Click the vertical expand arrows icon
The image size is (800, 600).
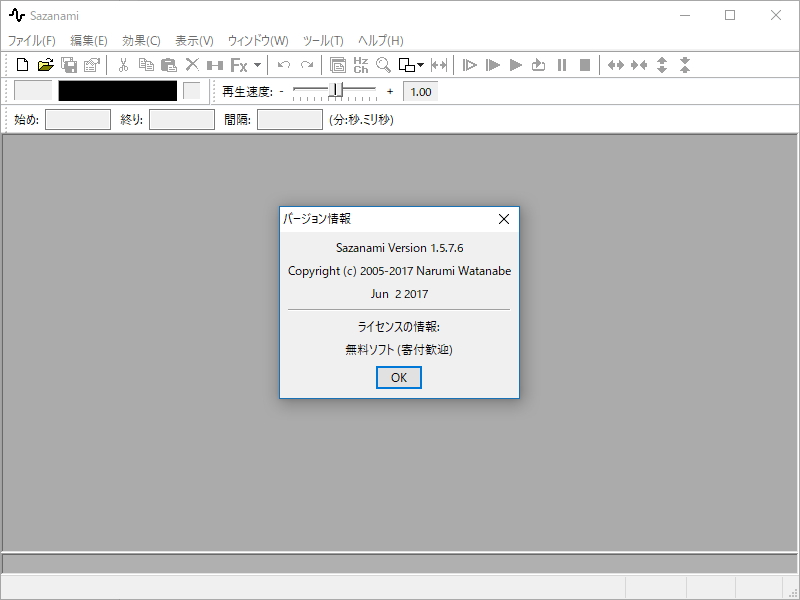tap(662, 65)
